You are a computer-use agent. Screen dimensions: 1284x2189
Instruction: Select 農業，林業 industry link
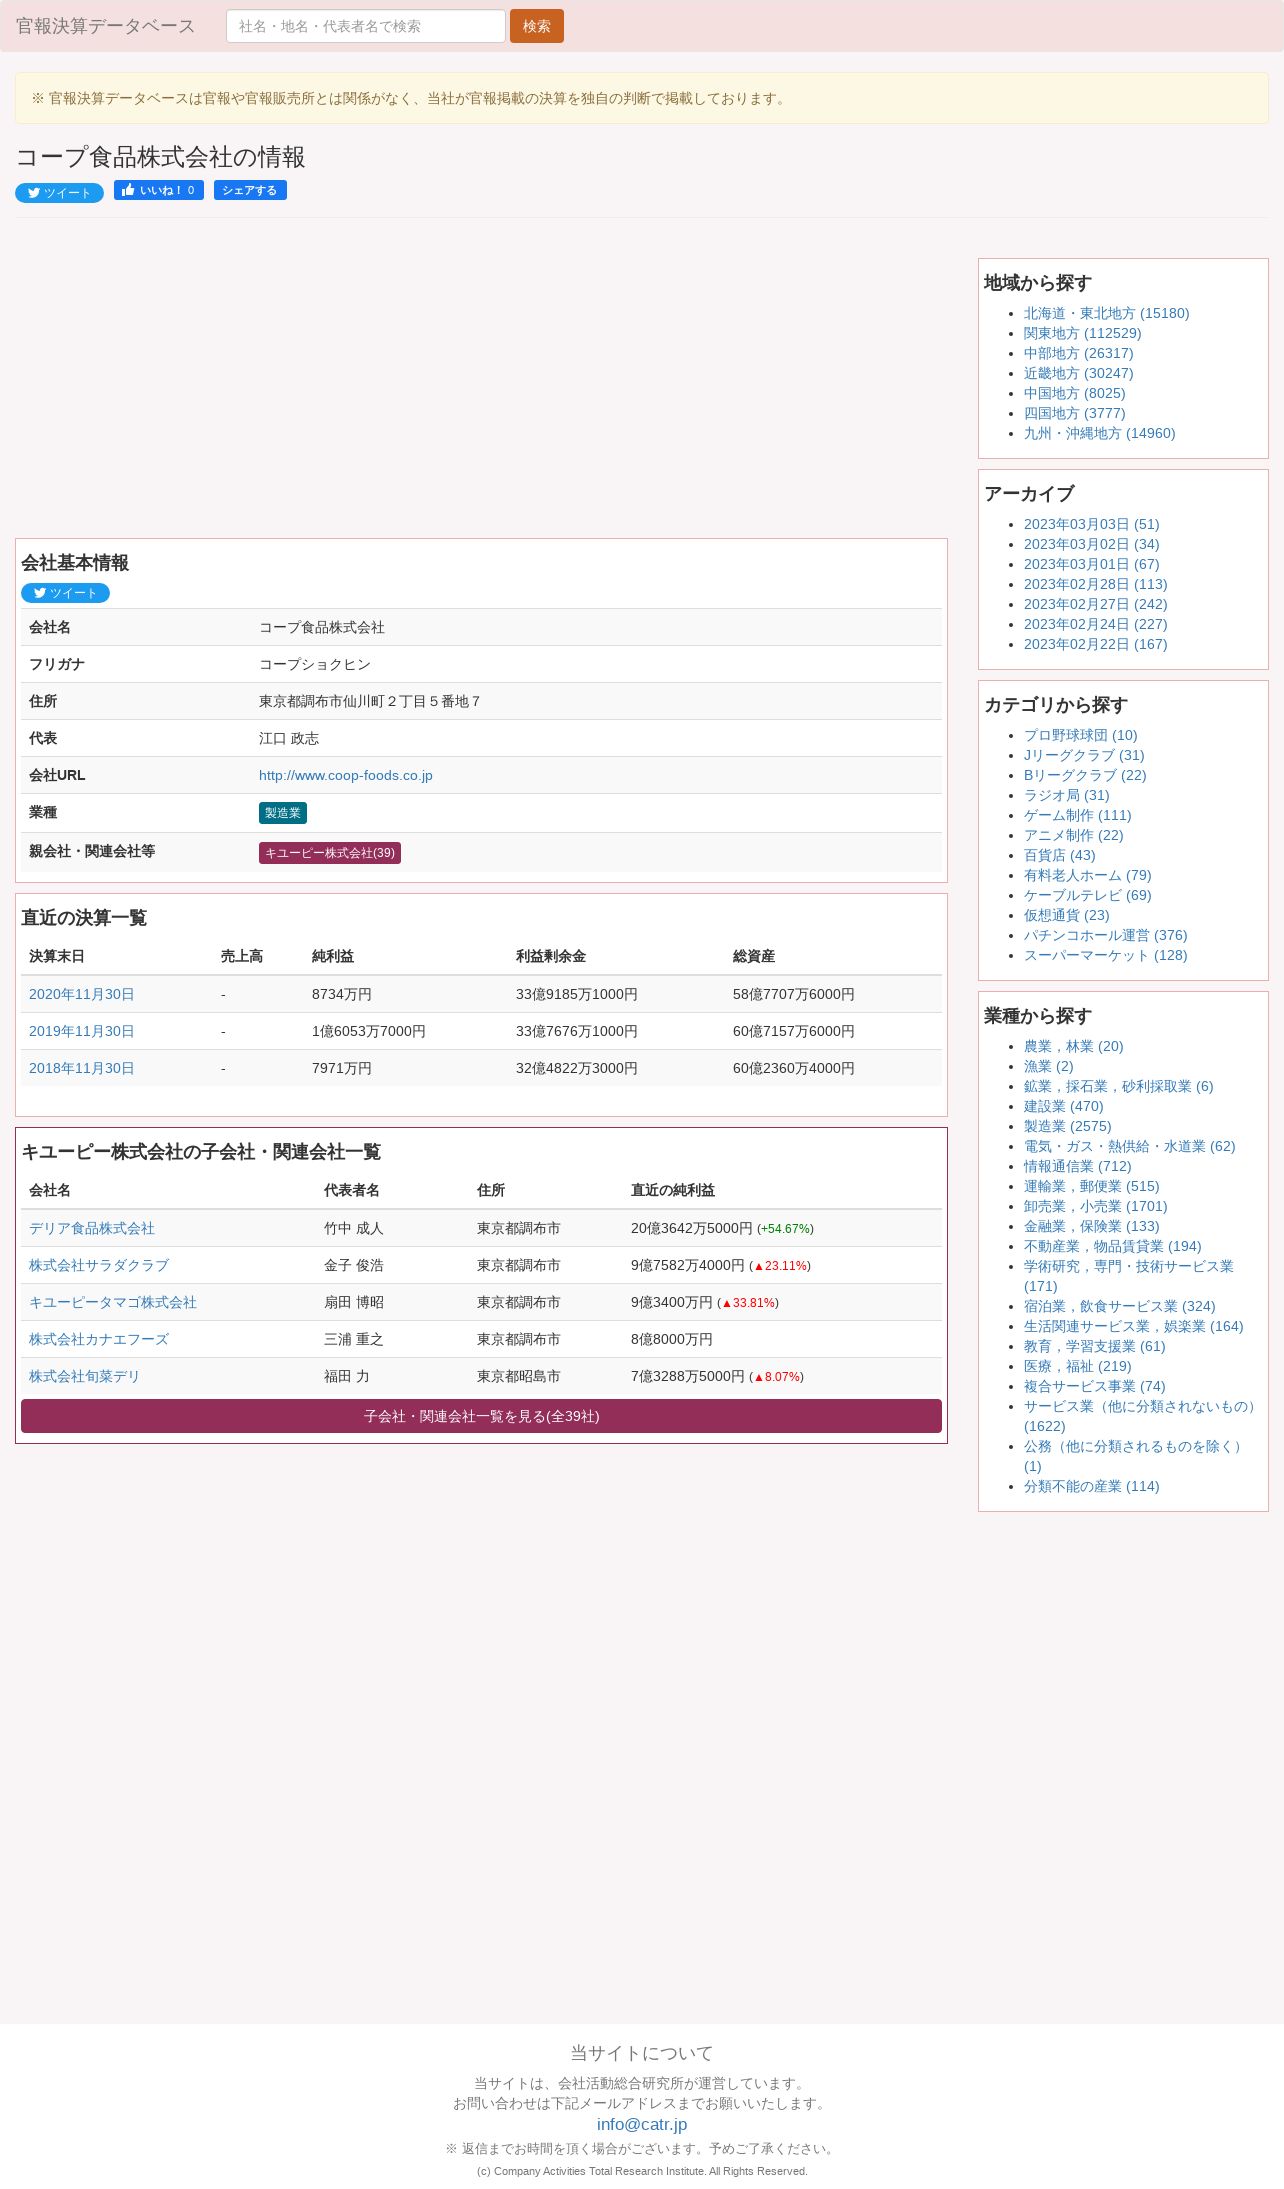[x=1074, y=1046]
